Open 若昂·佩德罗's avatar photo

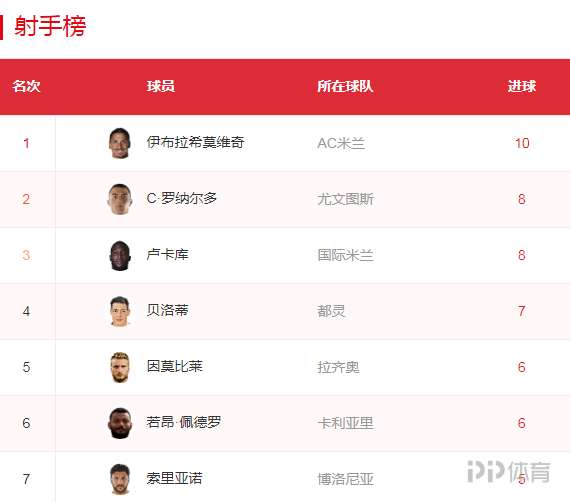tap(120, 423)
